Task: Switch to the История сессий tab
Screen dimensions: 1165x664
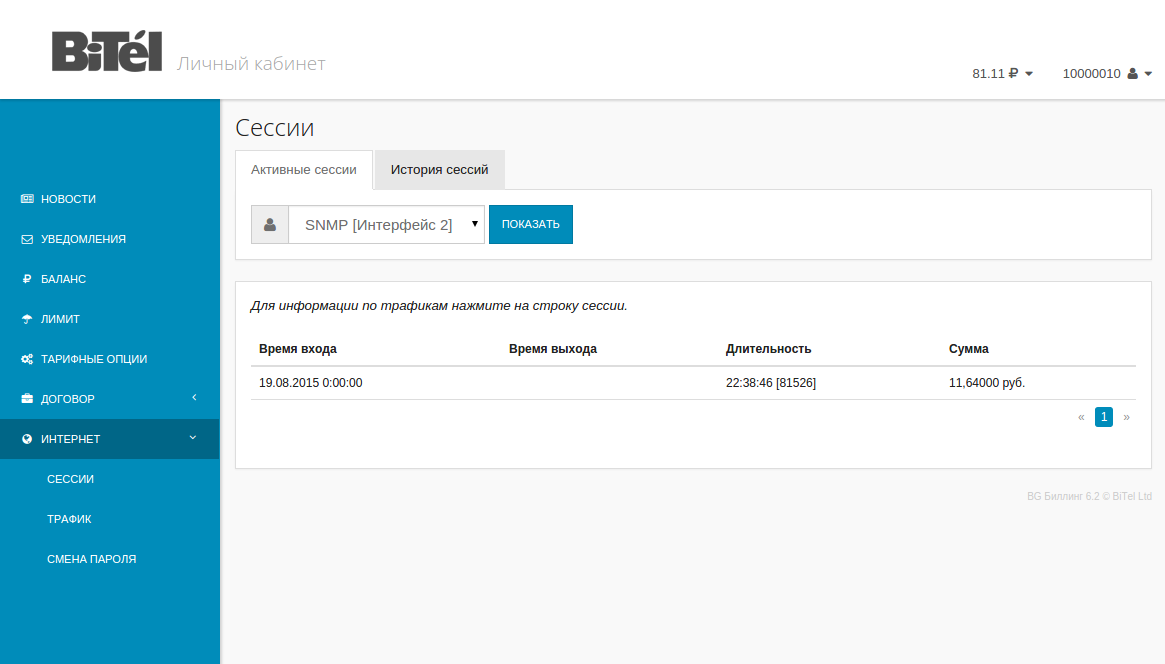Action: pyautogui.click(x=439, y=170)
